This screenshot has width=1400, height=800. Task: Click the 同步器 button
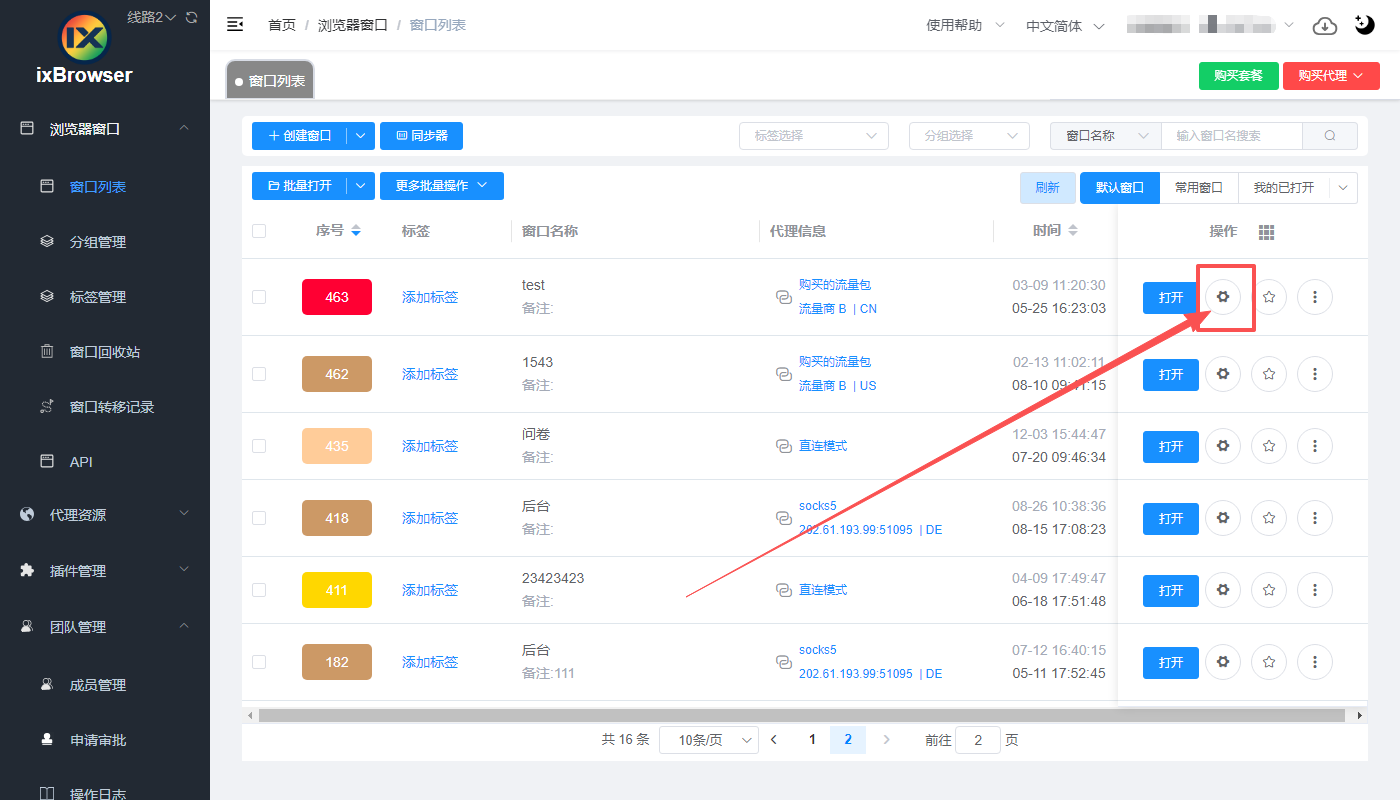tap(421, 136)
